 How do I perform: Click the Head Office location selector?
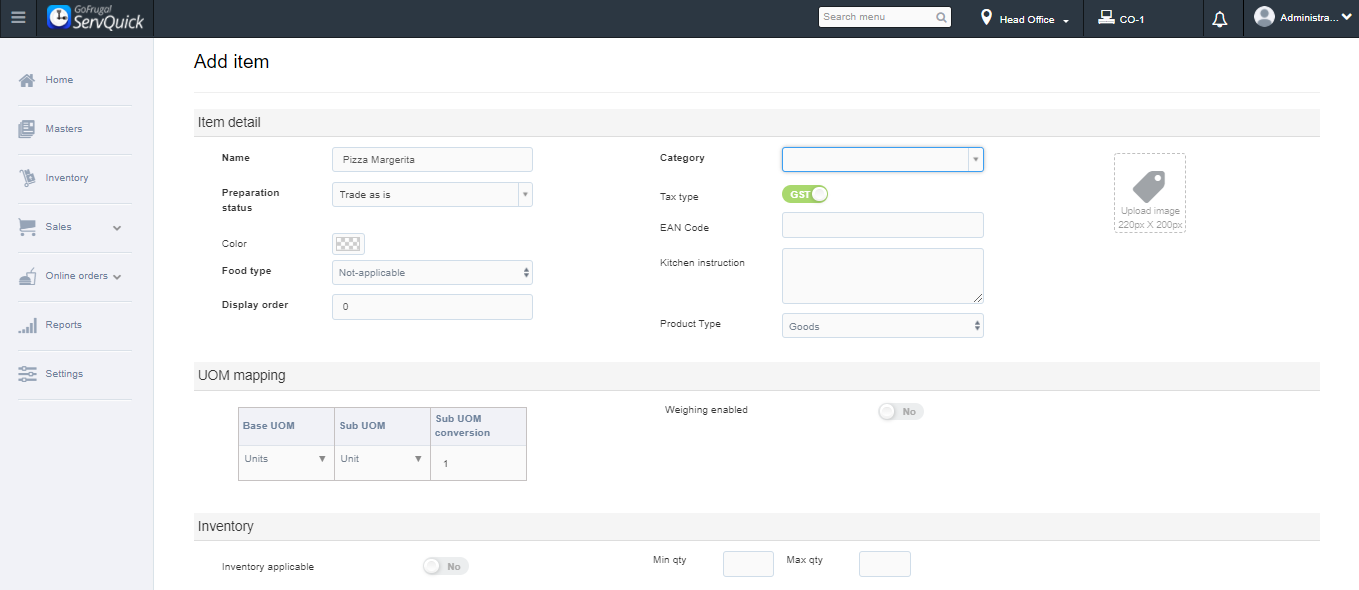(x=1026, y=19)
